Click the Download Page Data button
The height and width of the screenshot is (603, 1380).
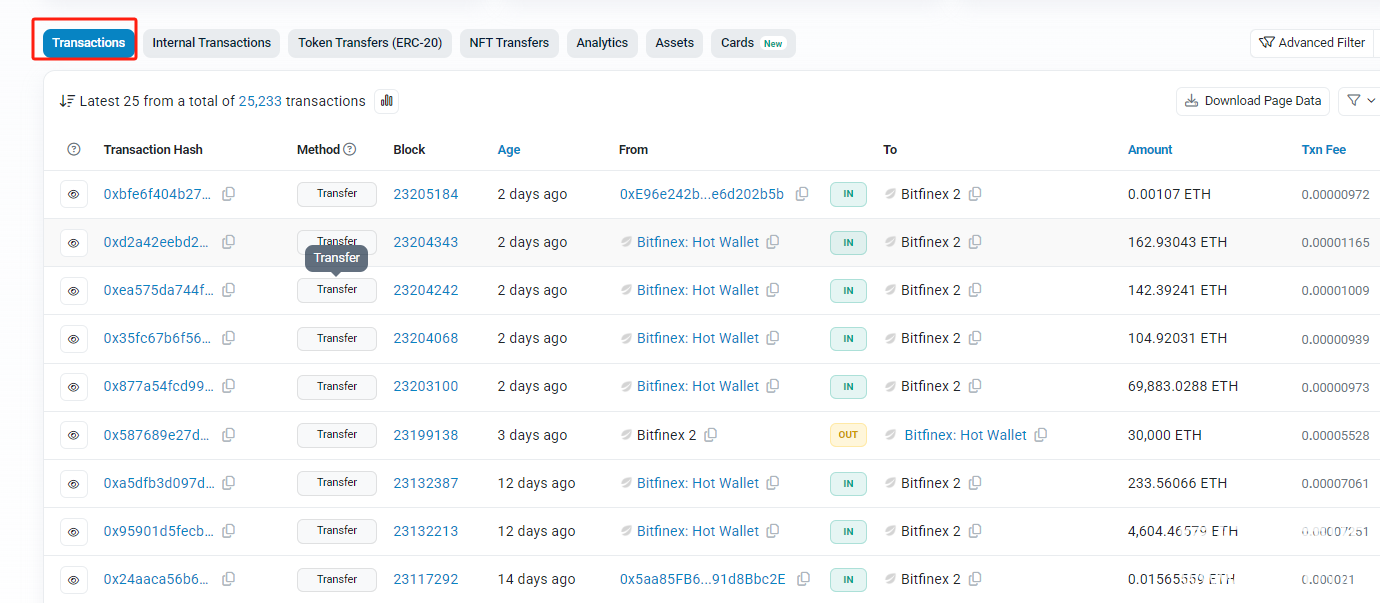point(1253,100)
